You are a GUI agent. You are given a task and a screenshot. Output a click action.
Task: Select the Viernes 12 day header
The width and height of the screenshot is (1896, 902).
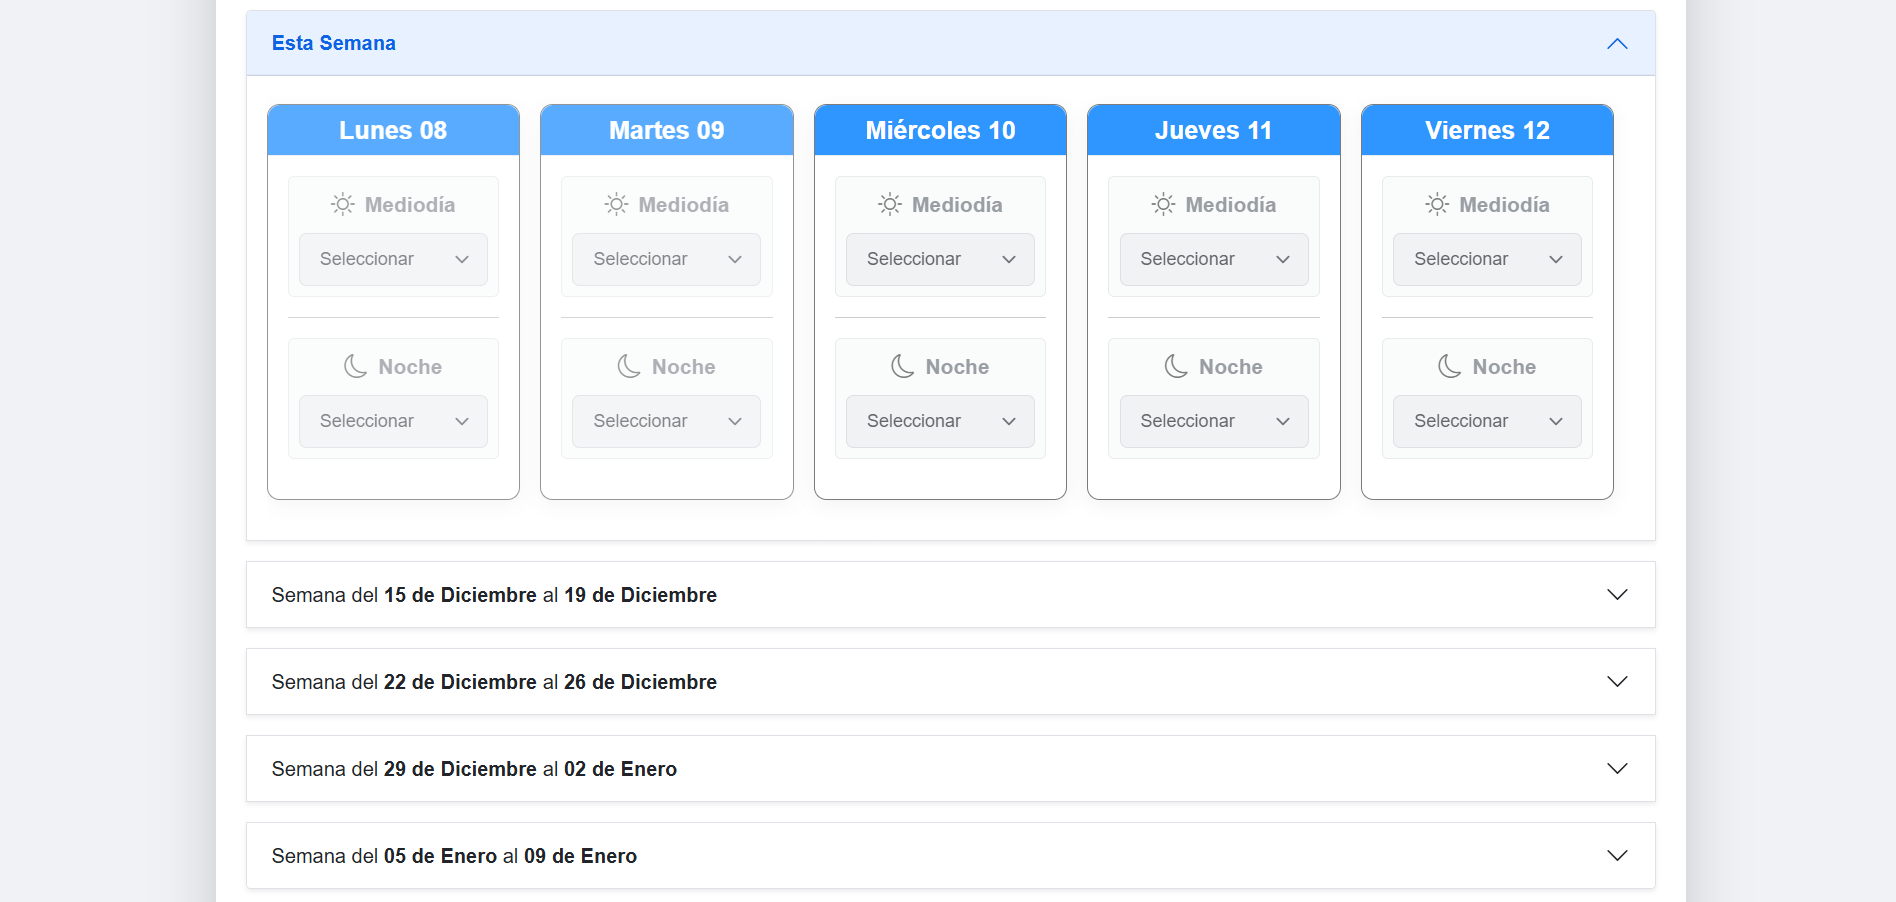(x=1486, y=131)
